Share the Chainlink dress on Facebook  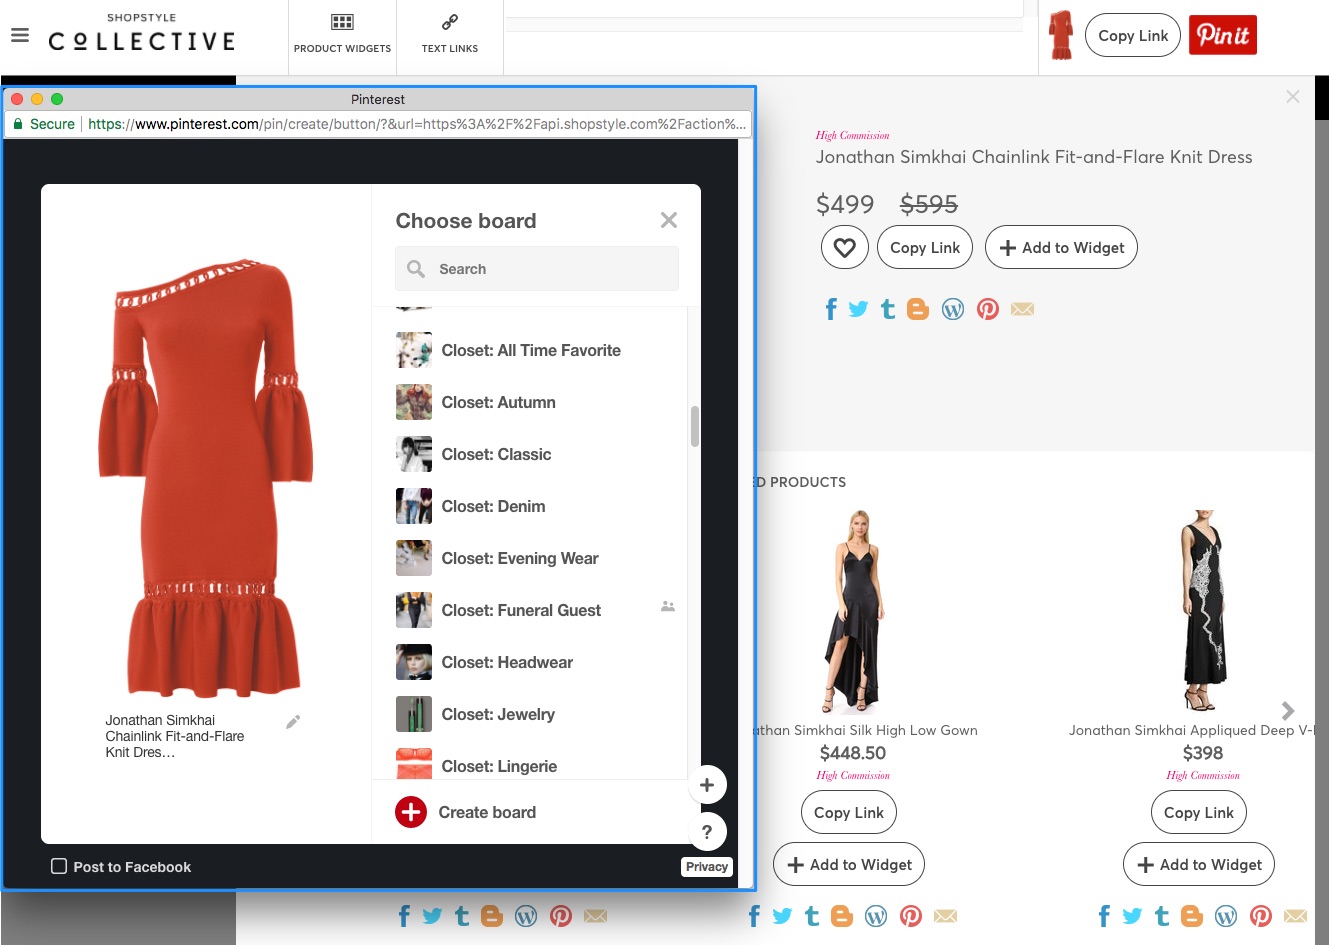(830, 309)
